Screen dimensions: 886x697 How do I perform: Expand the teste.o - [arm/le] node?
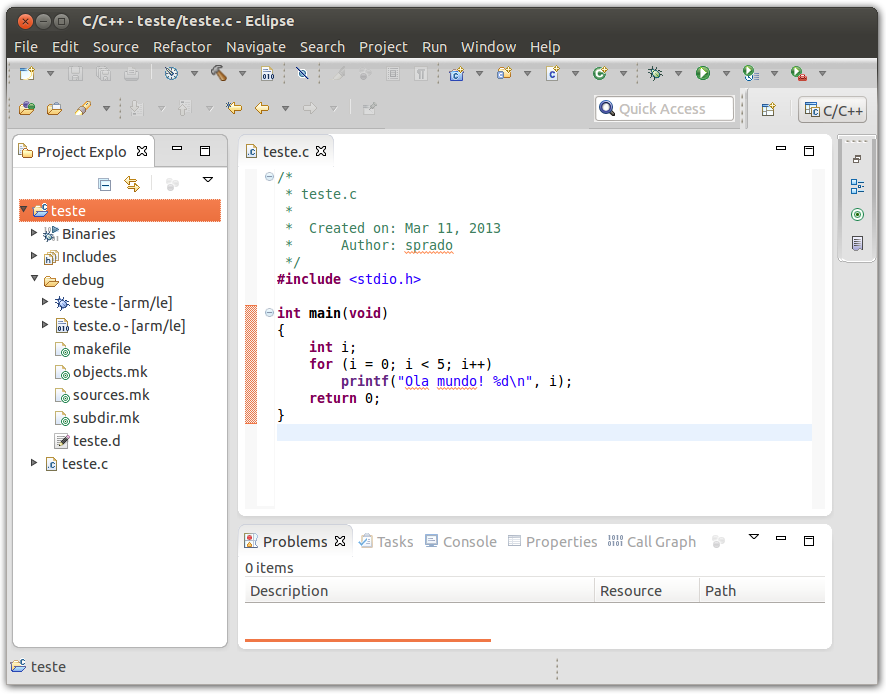[45, 325]
